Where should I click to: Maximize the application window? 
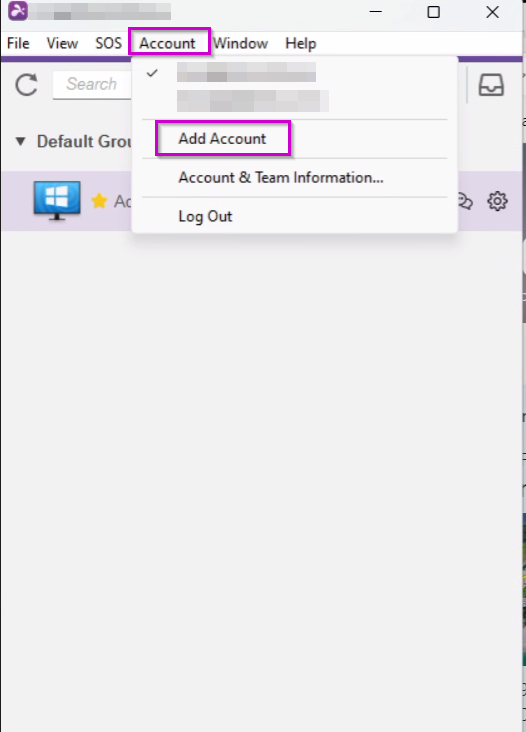coord(434,12)
